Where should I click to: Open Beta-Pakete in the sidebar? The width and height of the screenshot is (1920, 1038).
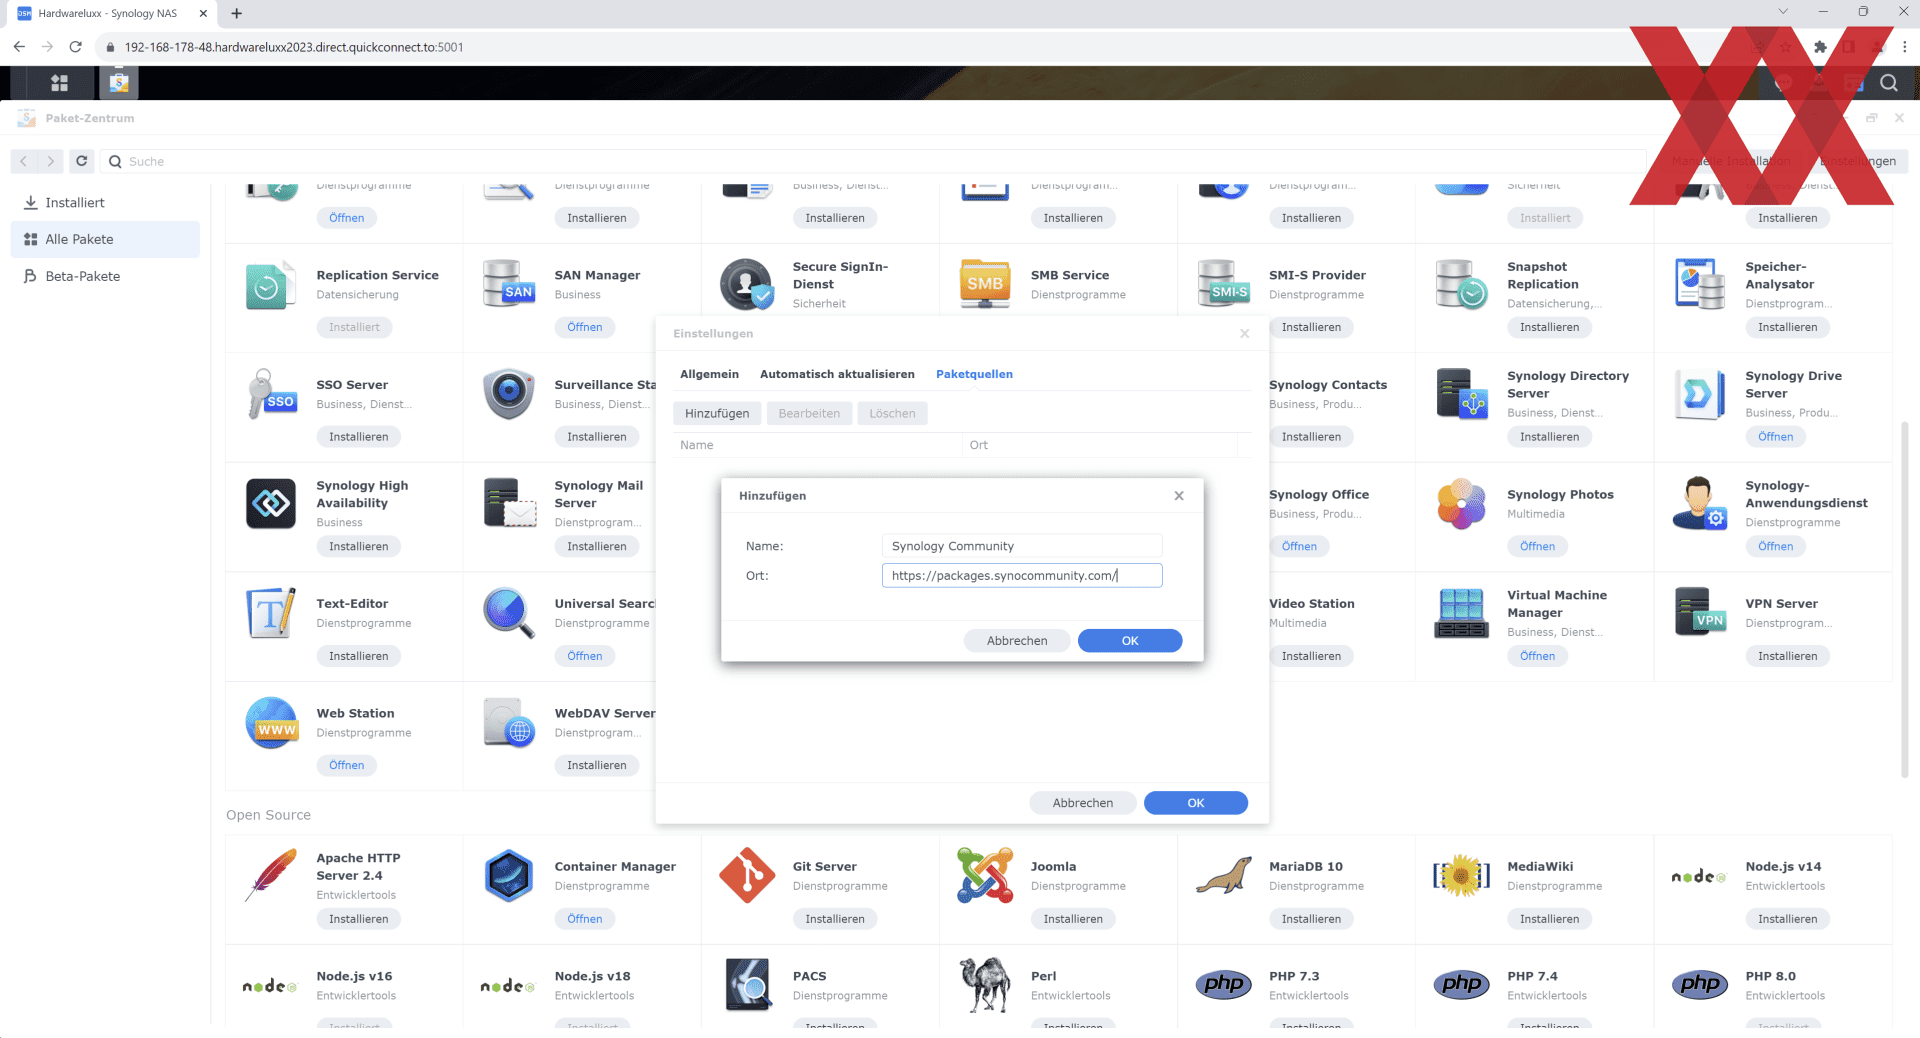coord(105,276)
